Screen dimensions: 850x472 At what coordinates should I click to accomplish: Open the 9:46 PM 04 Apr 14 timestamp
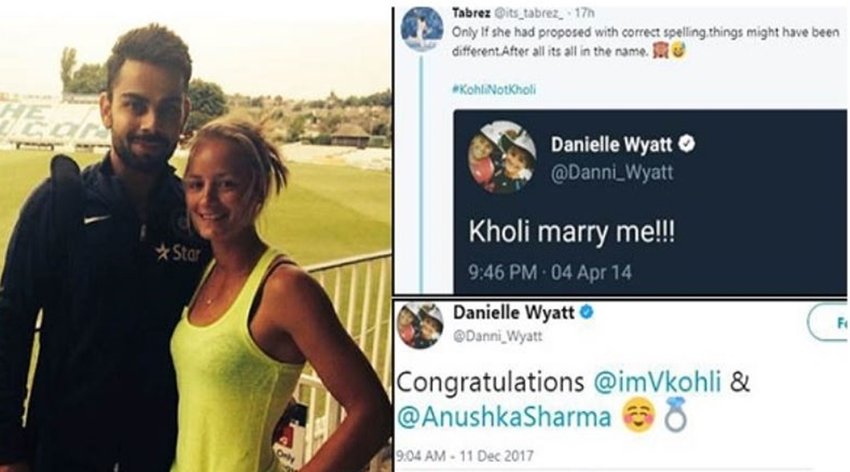pyautogui.click(x=550, y=272)
